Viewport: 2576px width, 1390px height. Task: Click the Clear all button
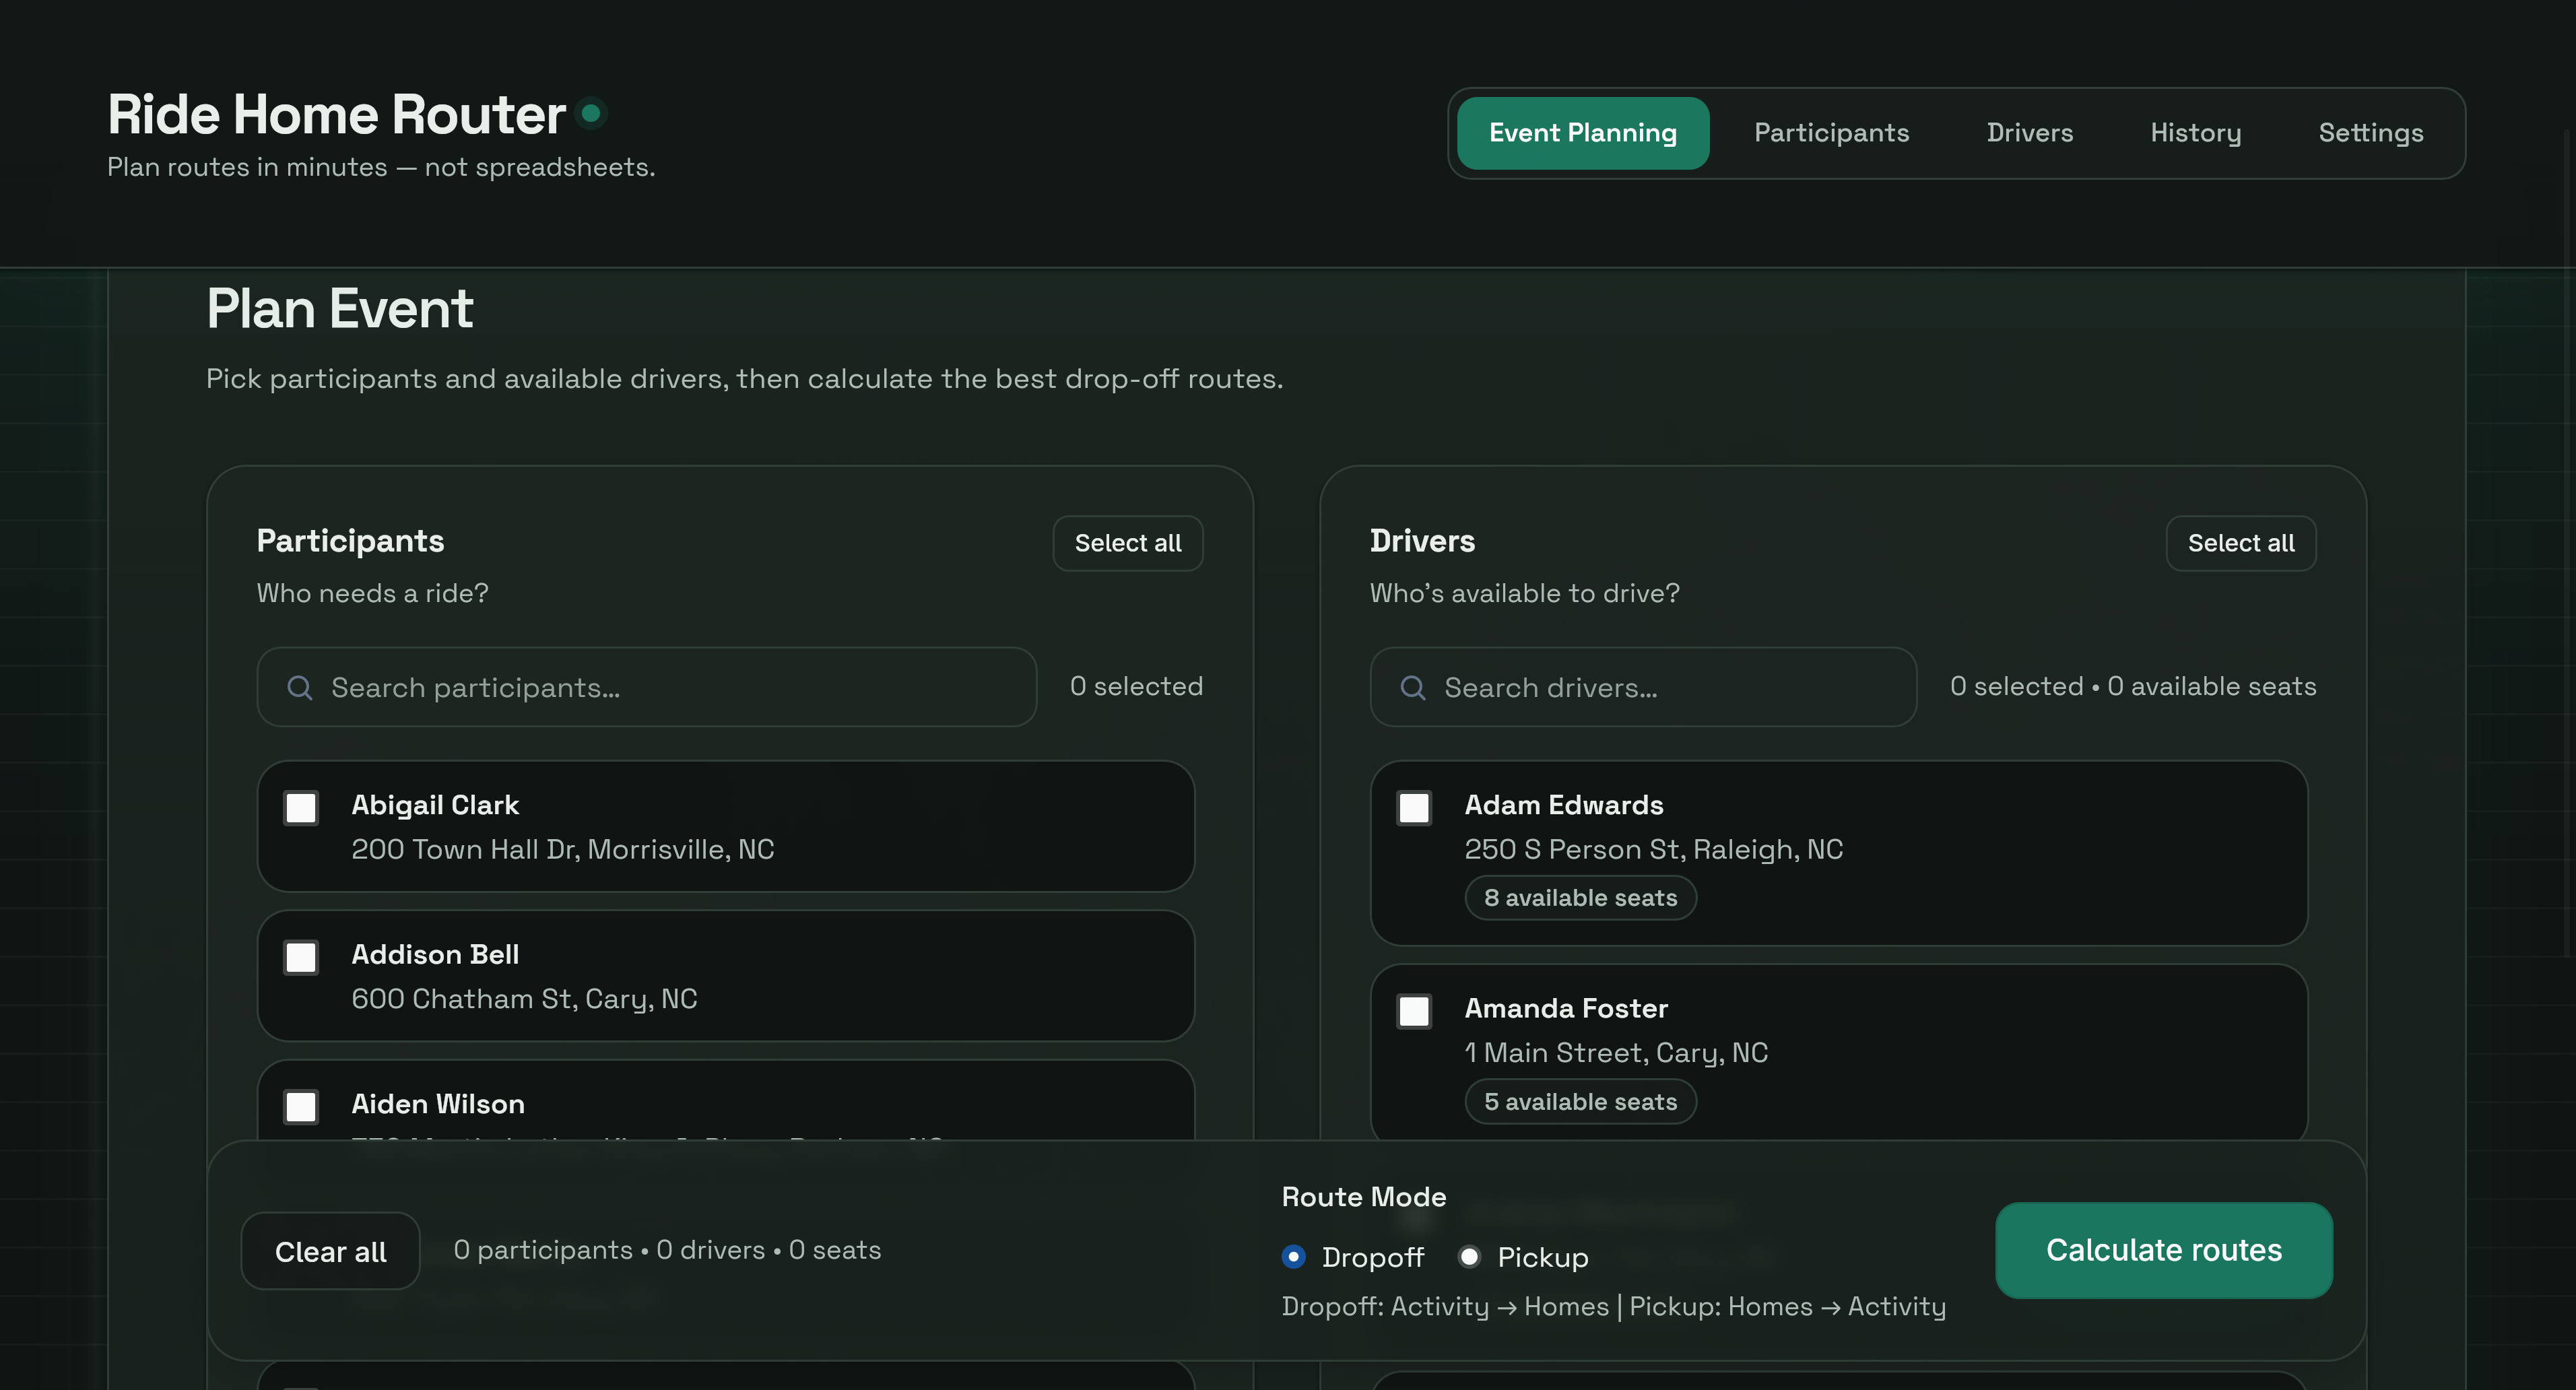click(x=330, y=1251)
